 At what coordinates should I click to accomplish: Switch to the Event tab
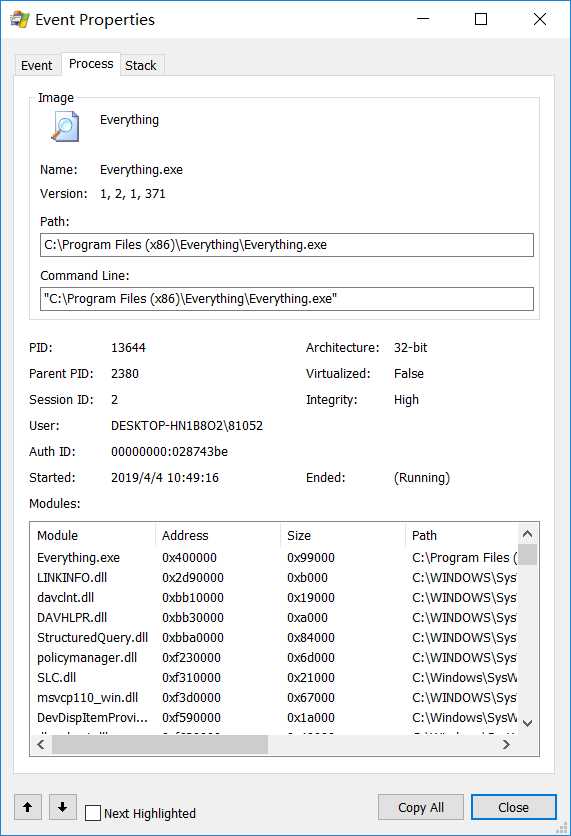click(37, 66)
